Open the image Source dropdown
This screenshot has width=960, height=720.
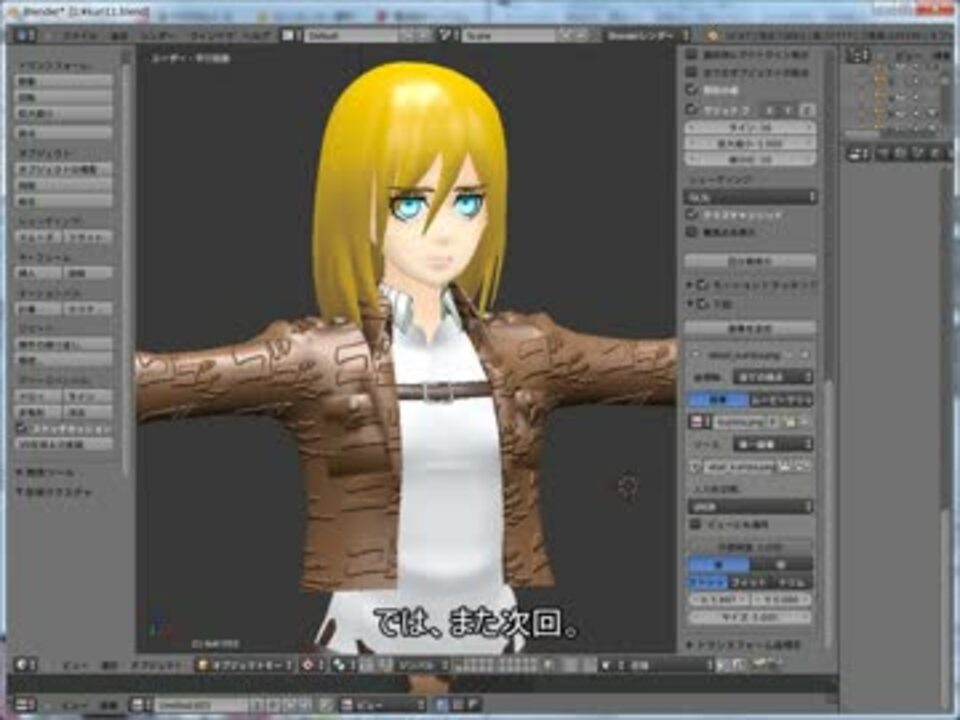pyautogui.click(x=773, y=444)
